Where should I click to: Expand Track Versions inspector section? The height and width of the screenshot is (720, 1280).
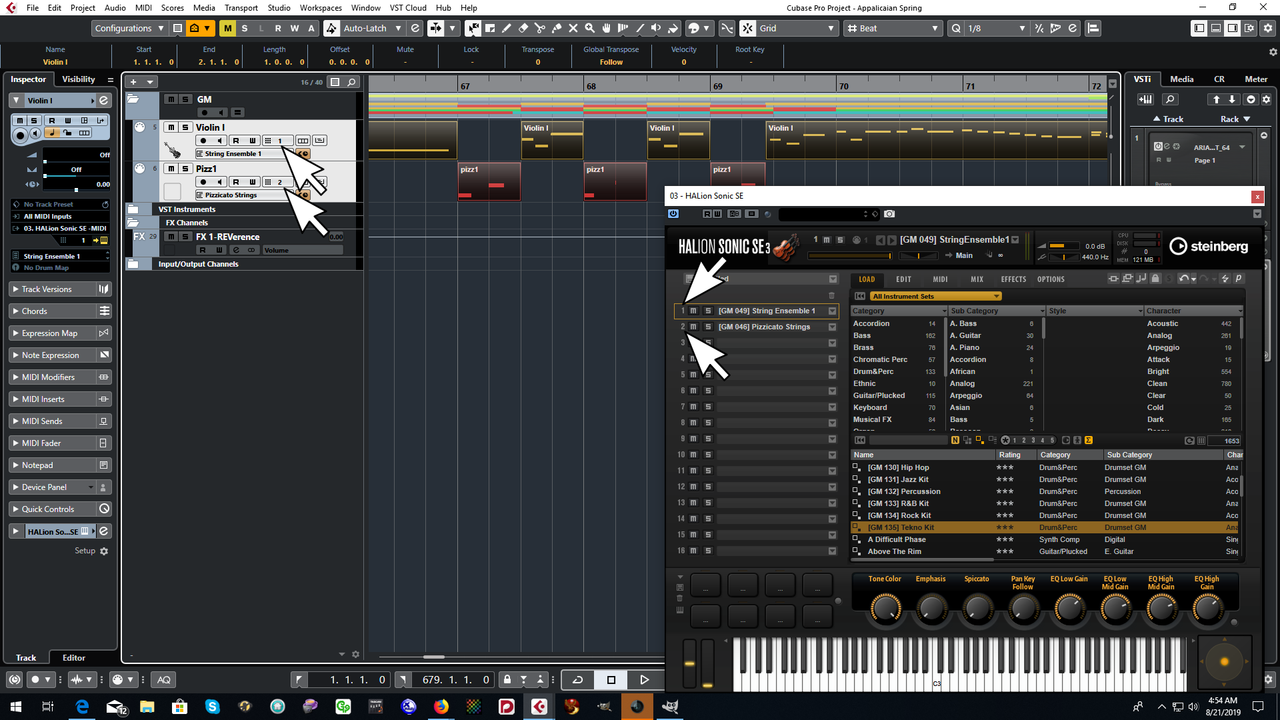(60, 289)
